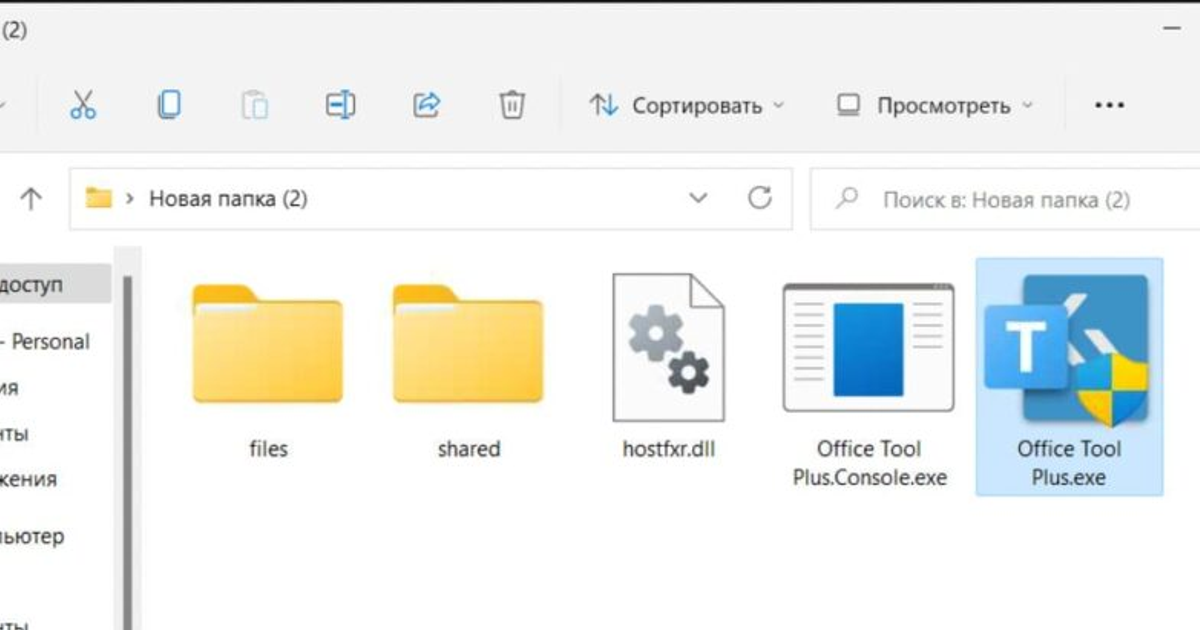Open the three-dots more options menu
Image resolution: width=1200 pixels, height=630 pixels.
pos(1109,105)
